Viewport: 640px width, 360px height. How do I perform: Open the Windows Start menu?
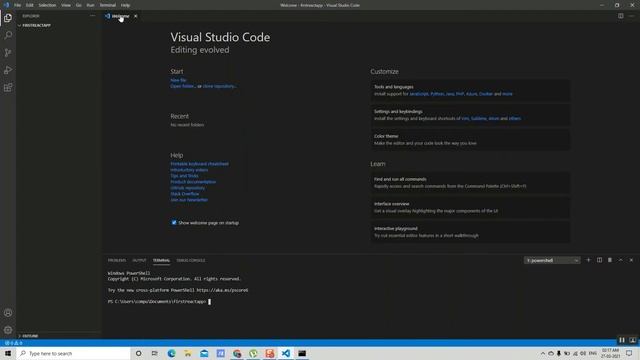(x=8, y=353)
